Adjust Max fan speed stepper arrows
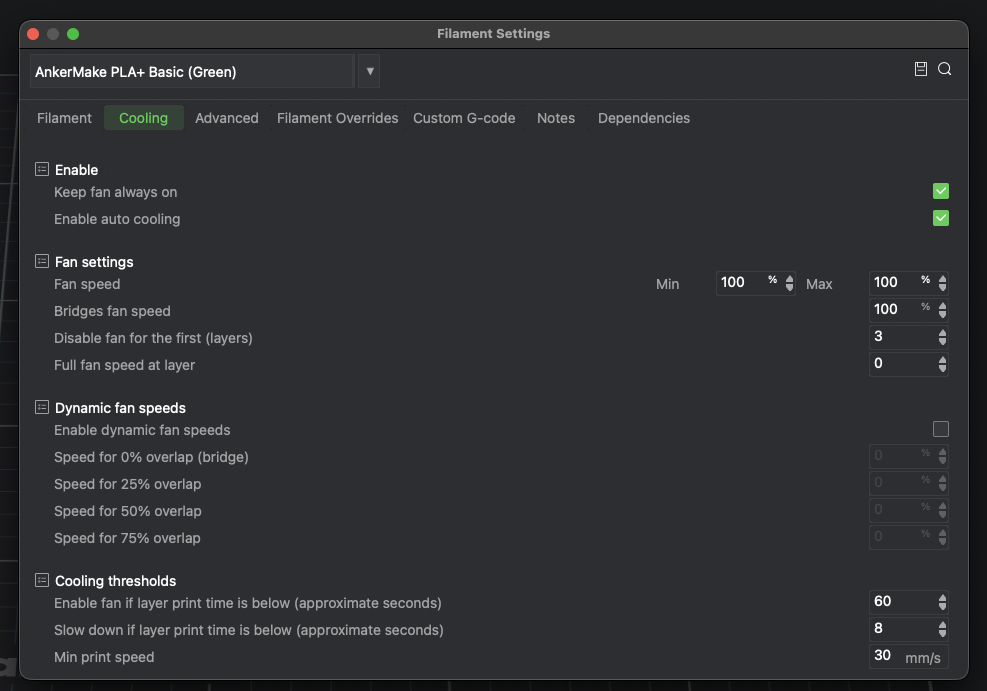987x691 pixels. point(942,283)
